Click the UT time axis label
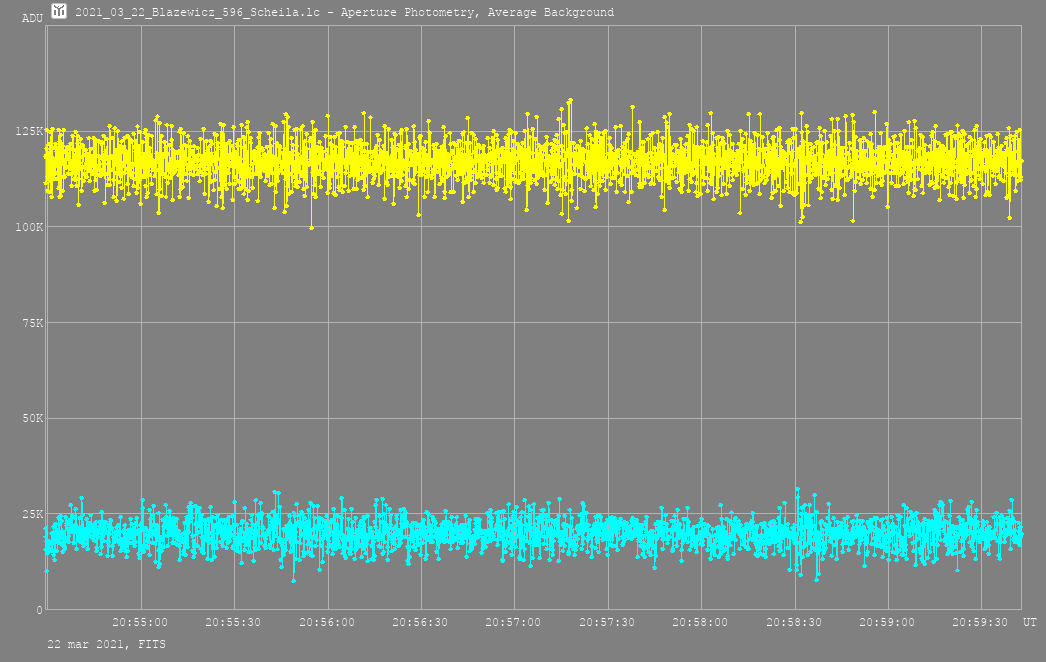This screenshot has width=1046, height=662. (1030, 622)
